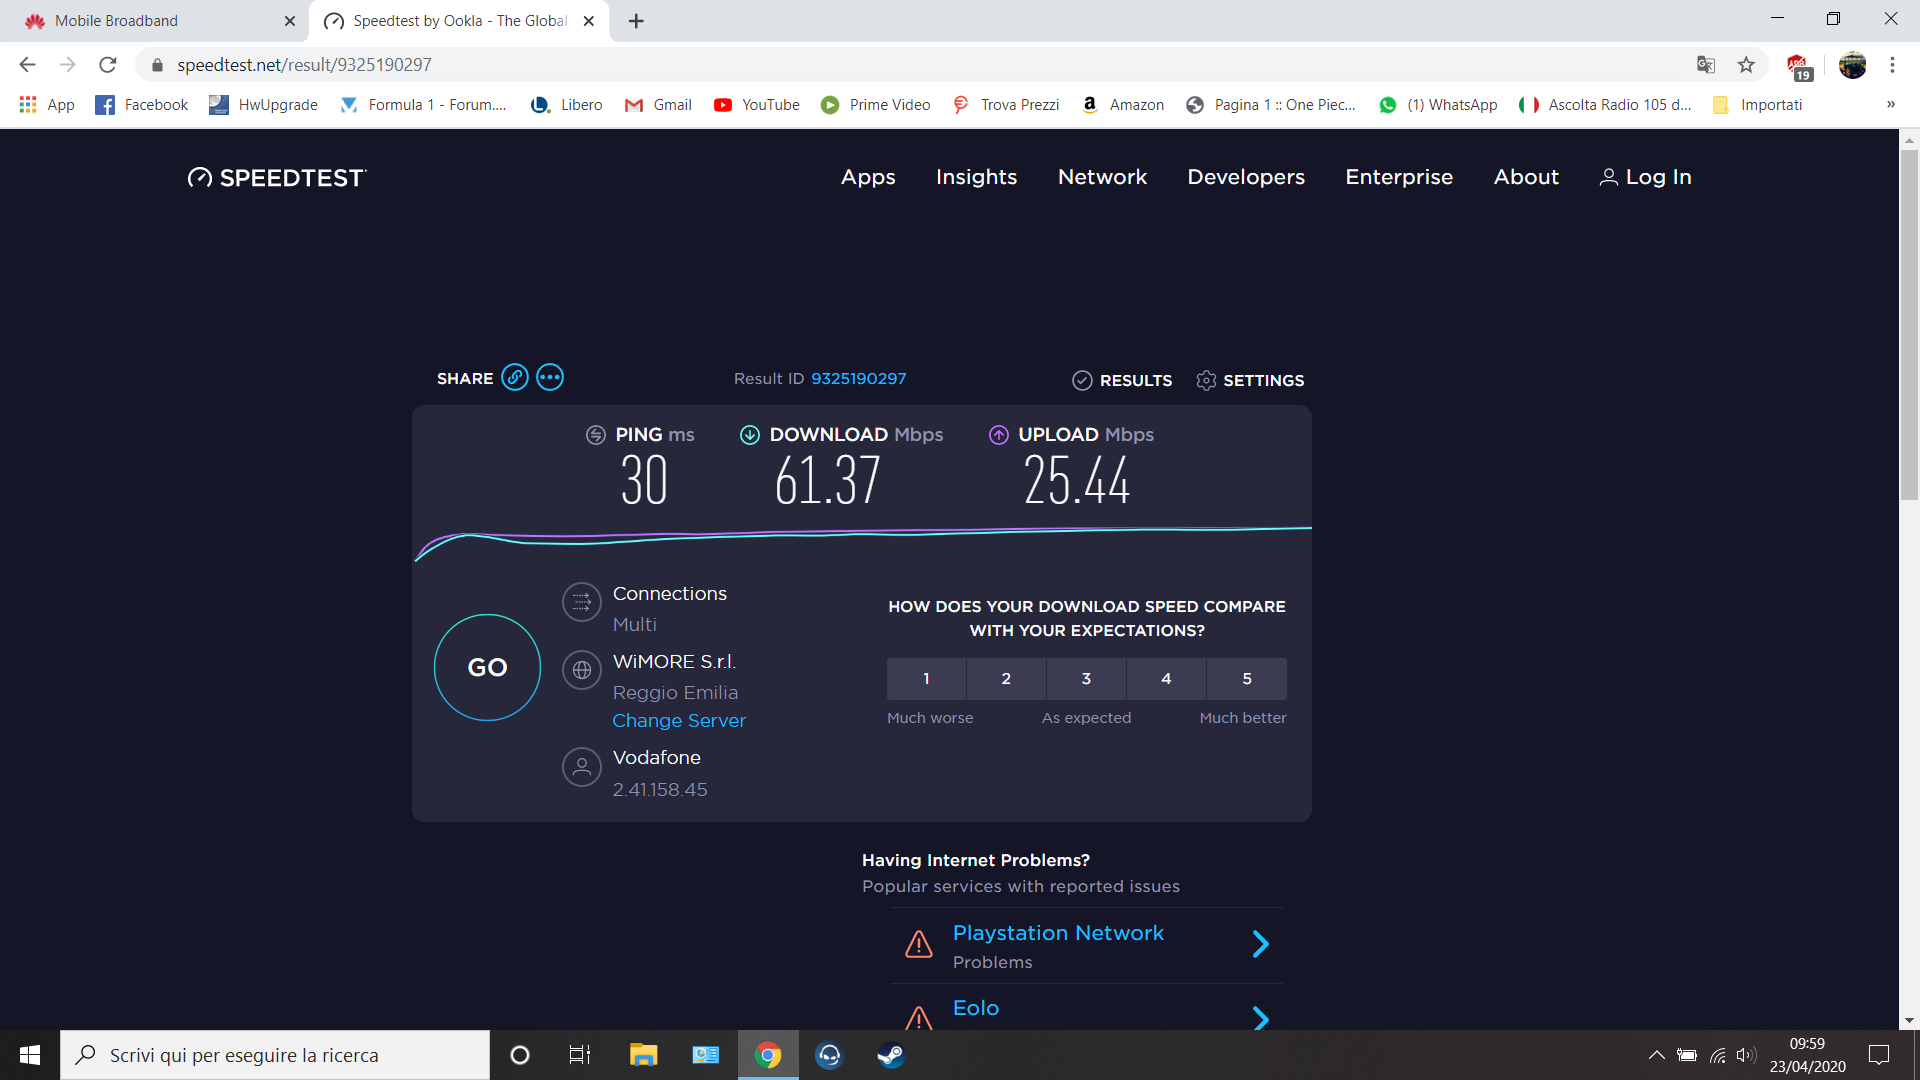Click Log In link
Viewport: 1920px width, 1080px height.
pos(1645,177)
